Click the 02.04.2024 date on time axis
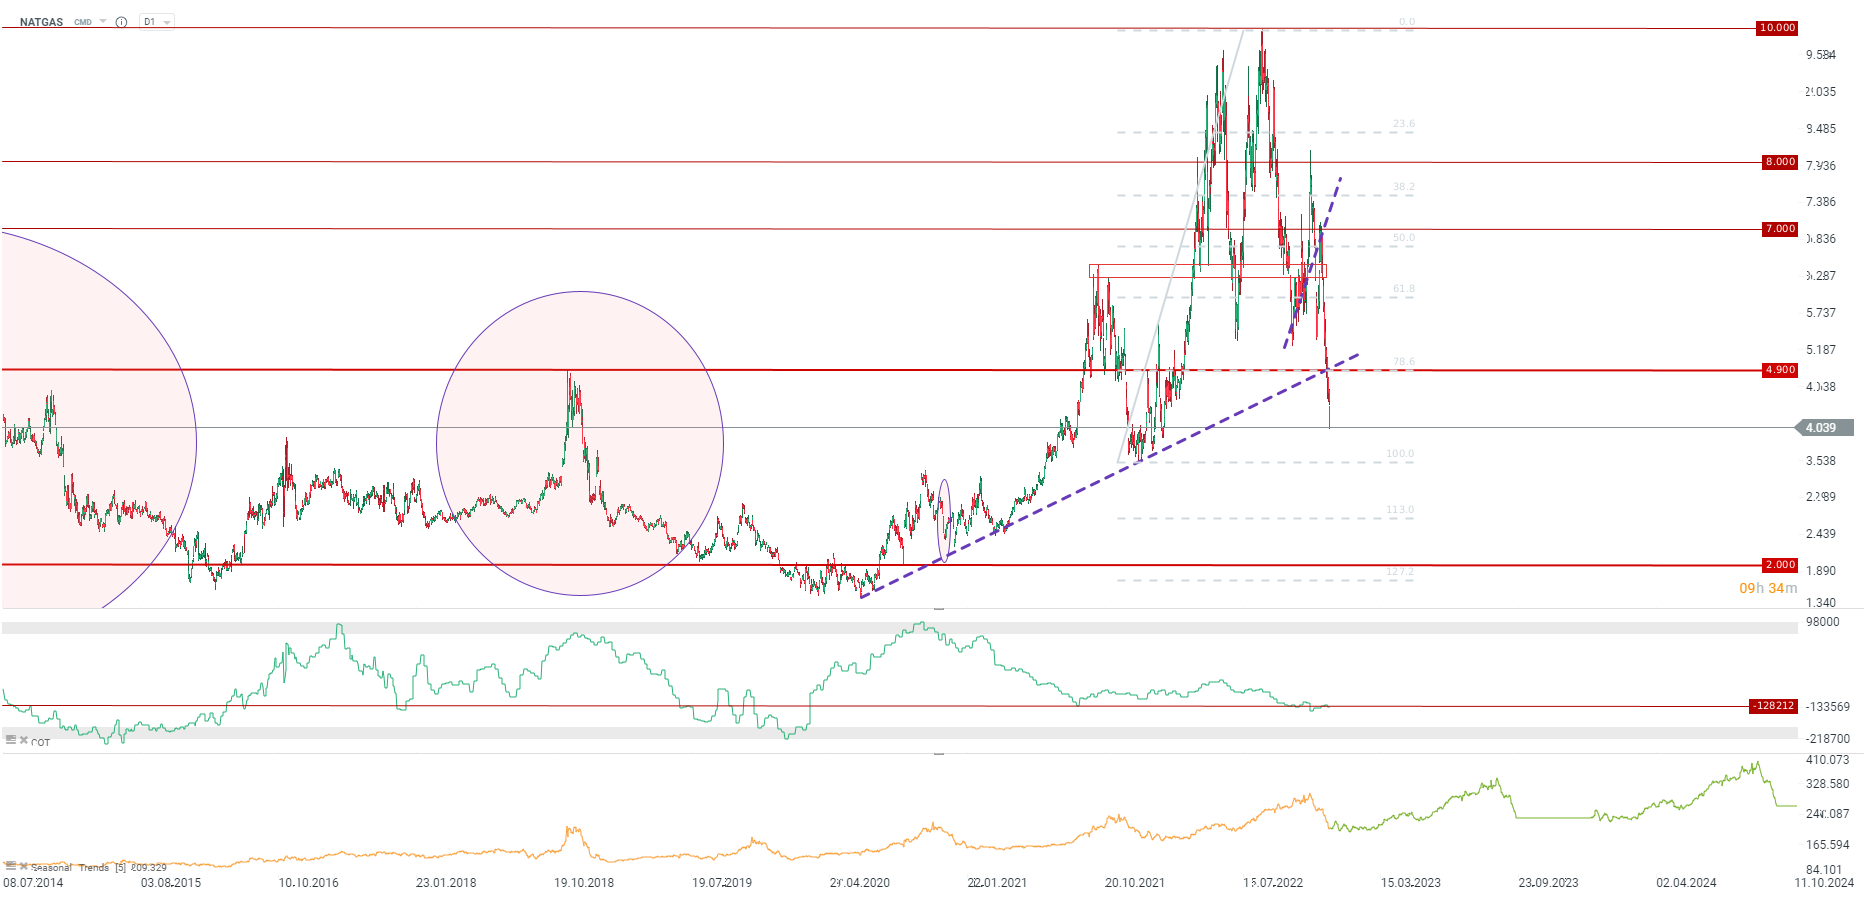This screenshot has width=1866, height=909. (1687, 883)
